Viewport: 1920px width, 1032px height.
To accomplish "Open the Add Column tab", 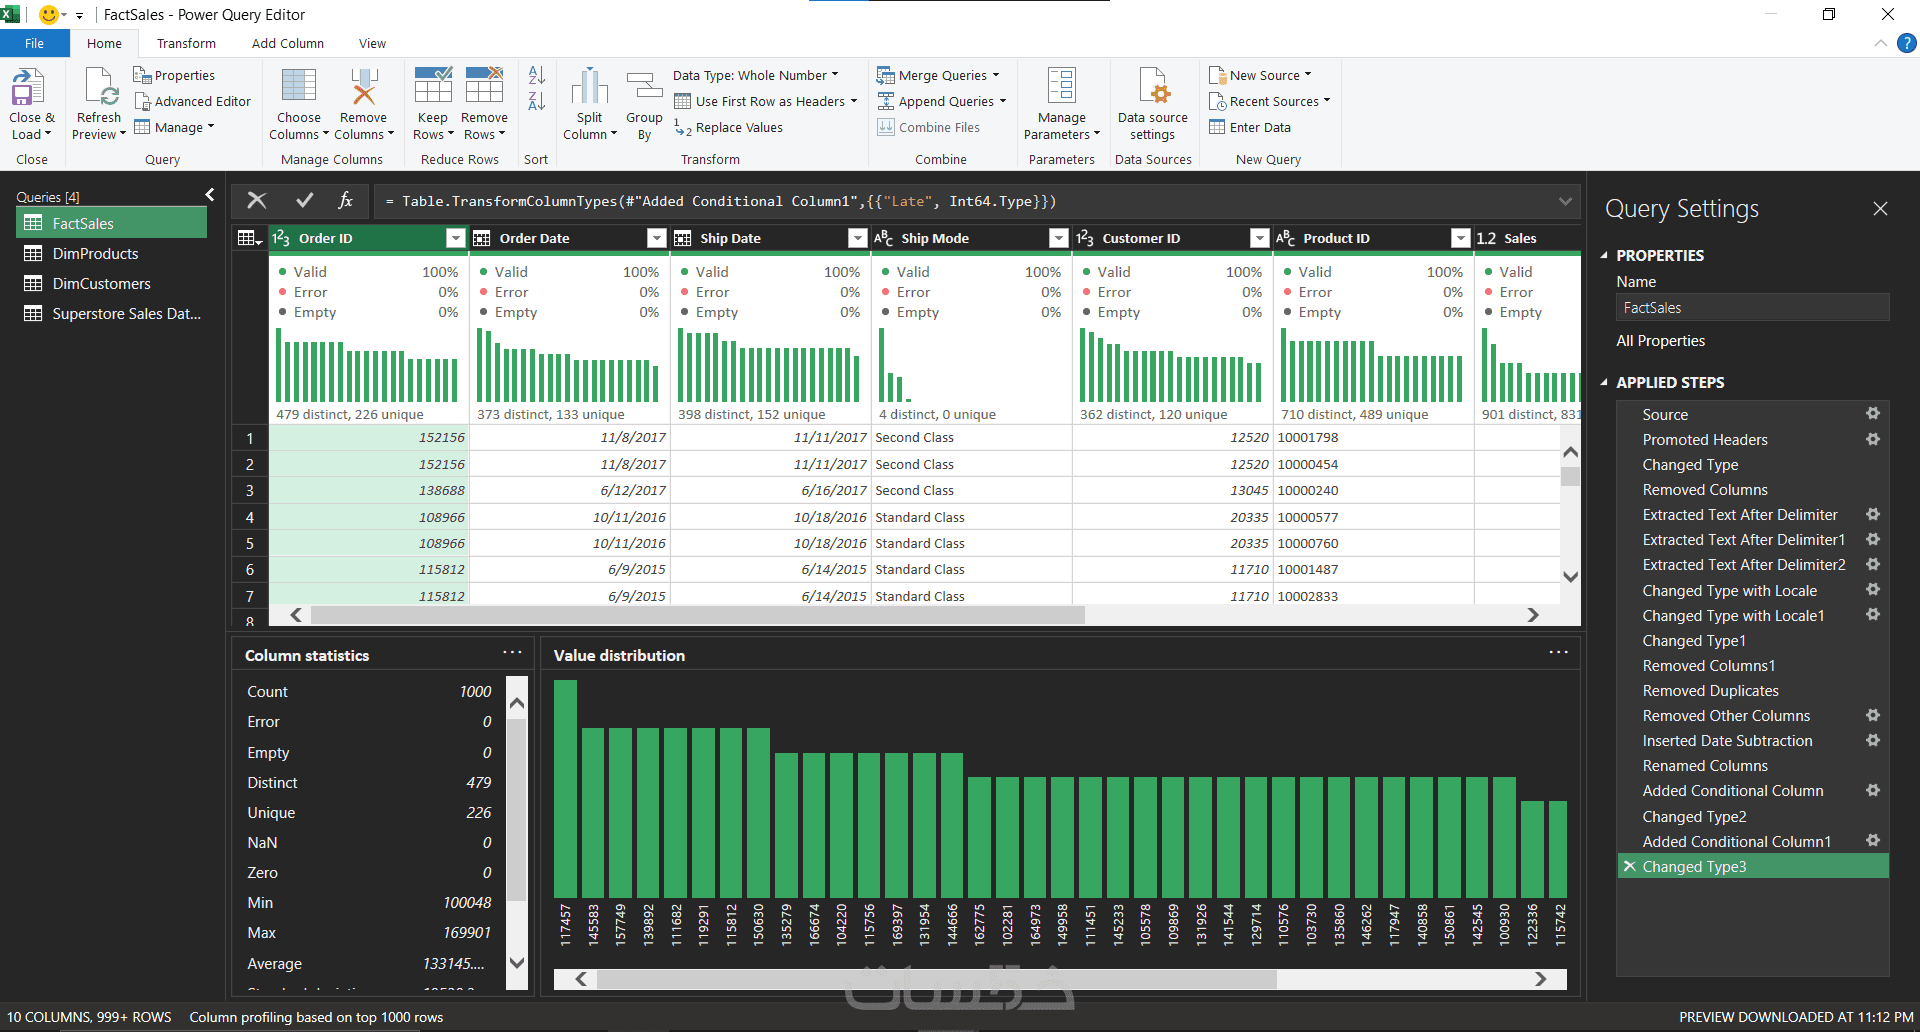I will click(x=287, y=44).
